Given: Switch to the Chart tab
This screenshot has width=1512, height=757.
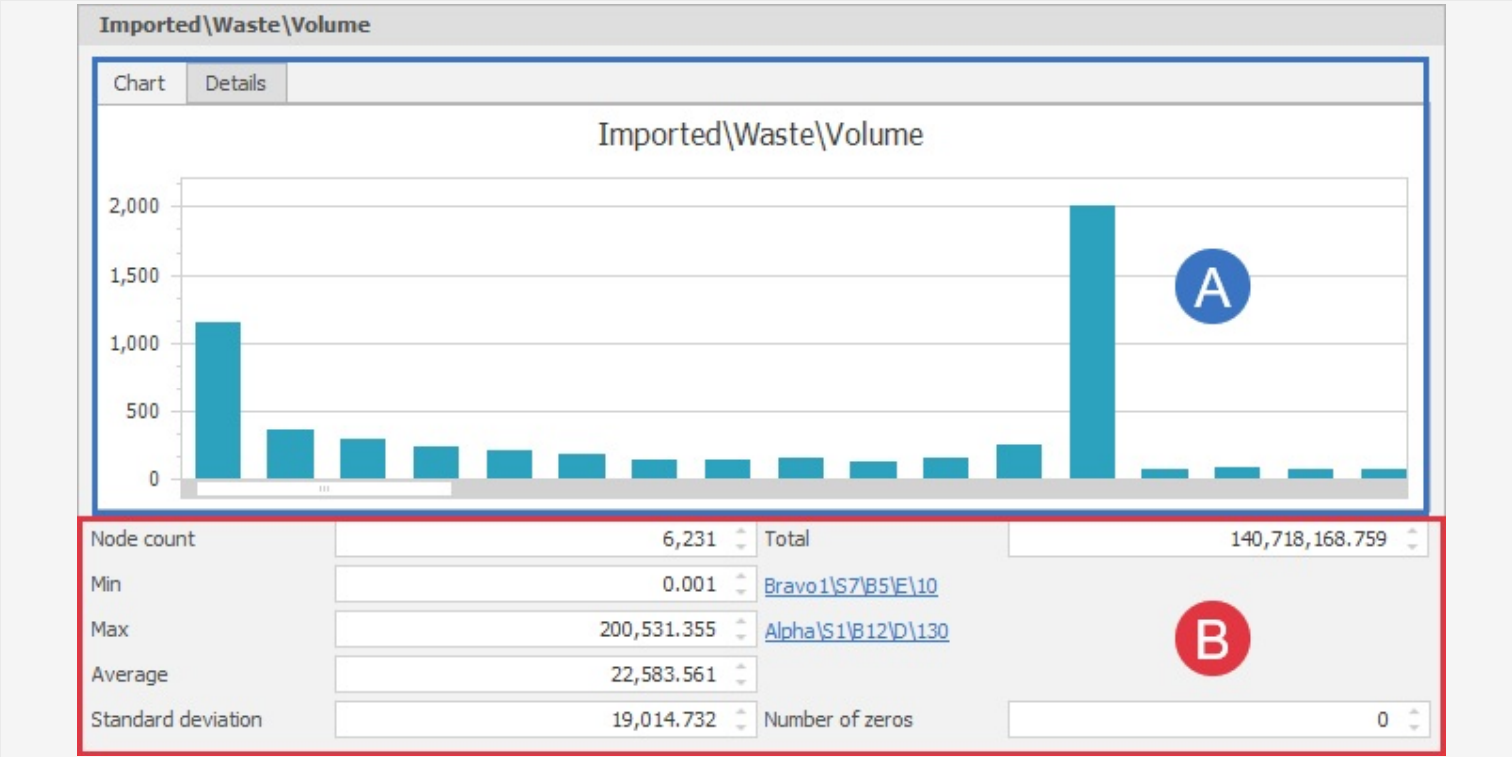Looking at the screenshot, I should pyautogui.click(x=140, y=84).
